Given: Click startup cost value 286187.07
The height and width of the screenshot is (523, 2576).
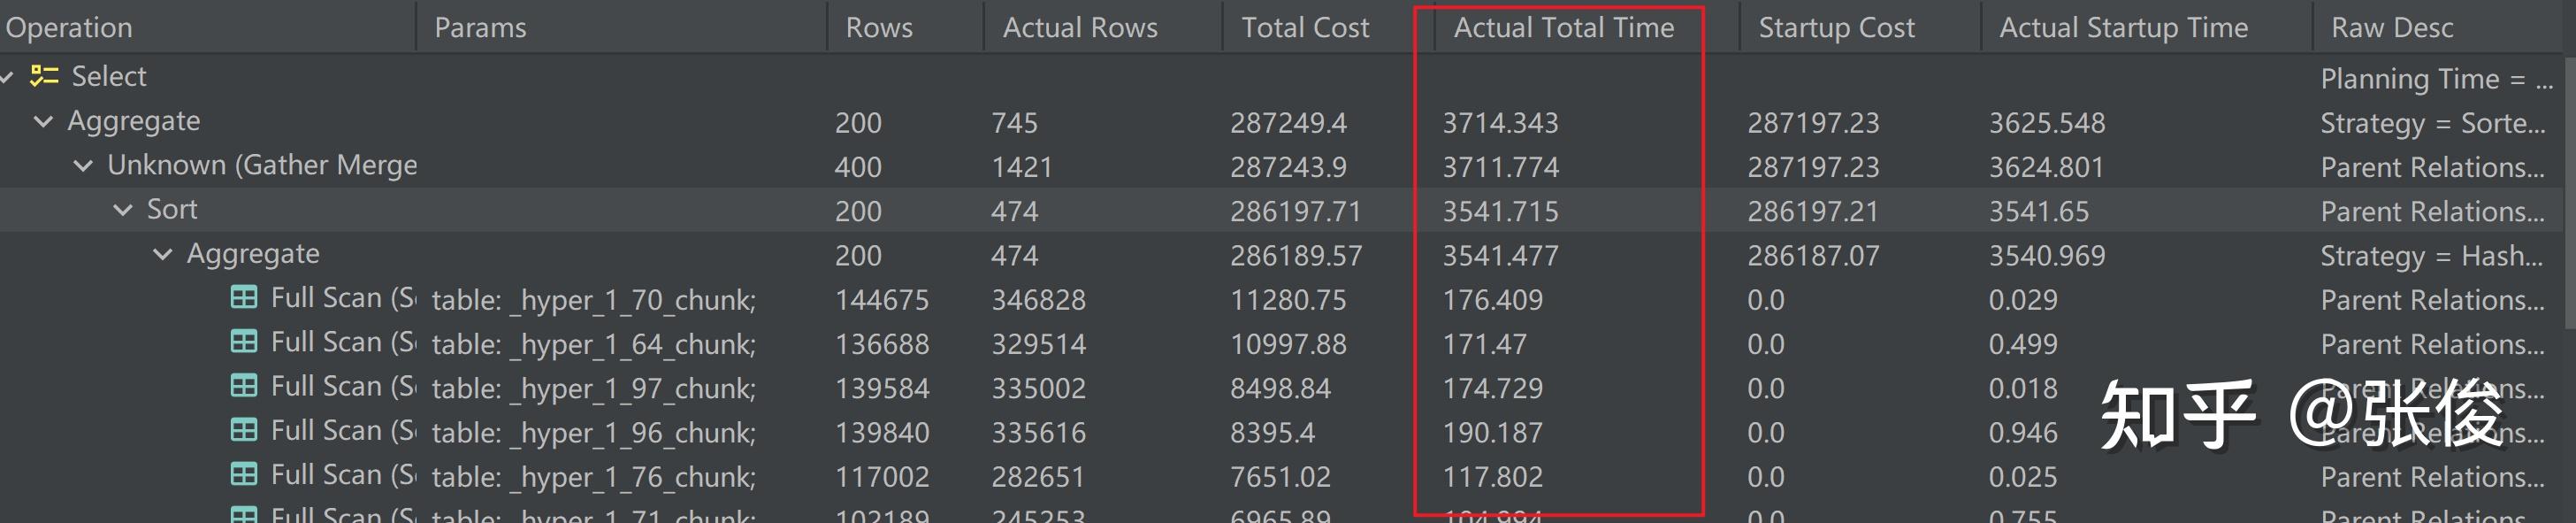Looking at the screenshot, I should tap(1813, 255).
